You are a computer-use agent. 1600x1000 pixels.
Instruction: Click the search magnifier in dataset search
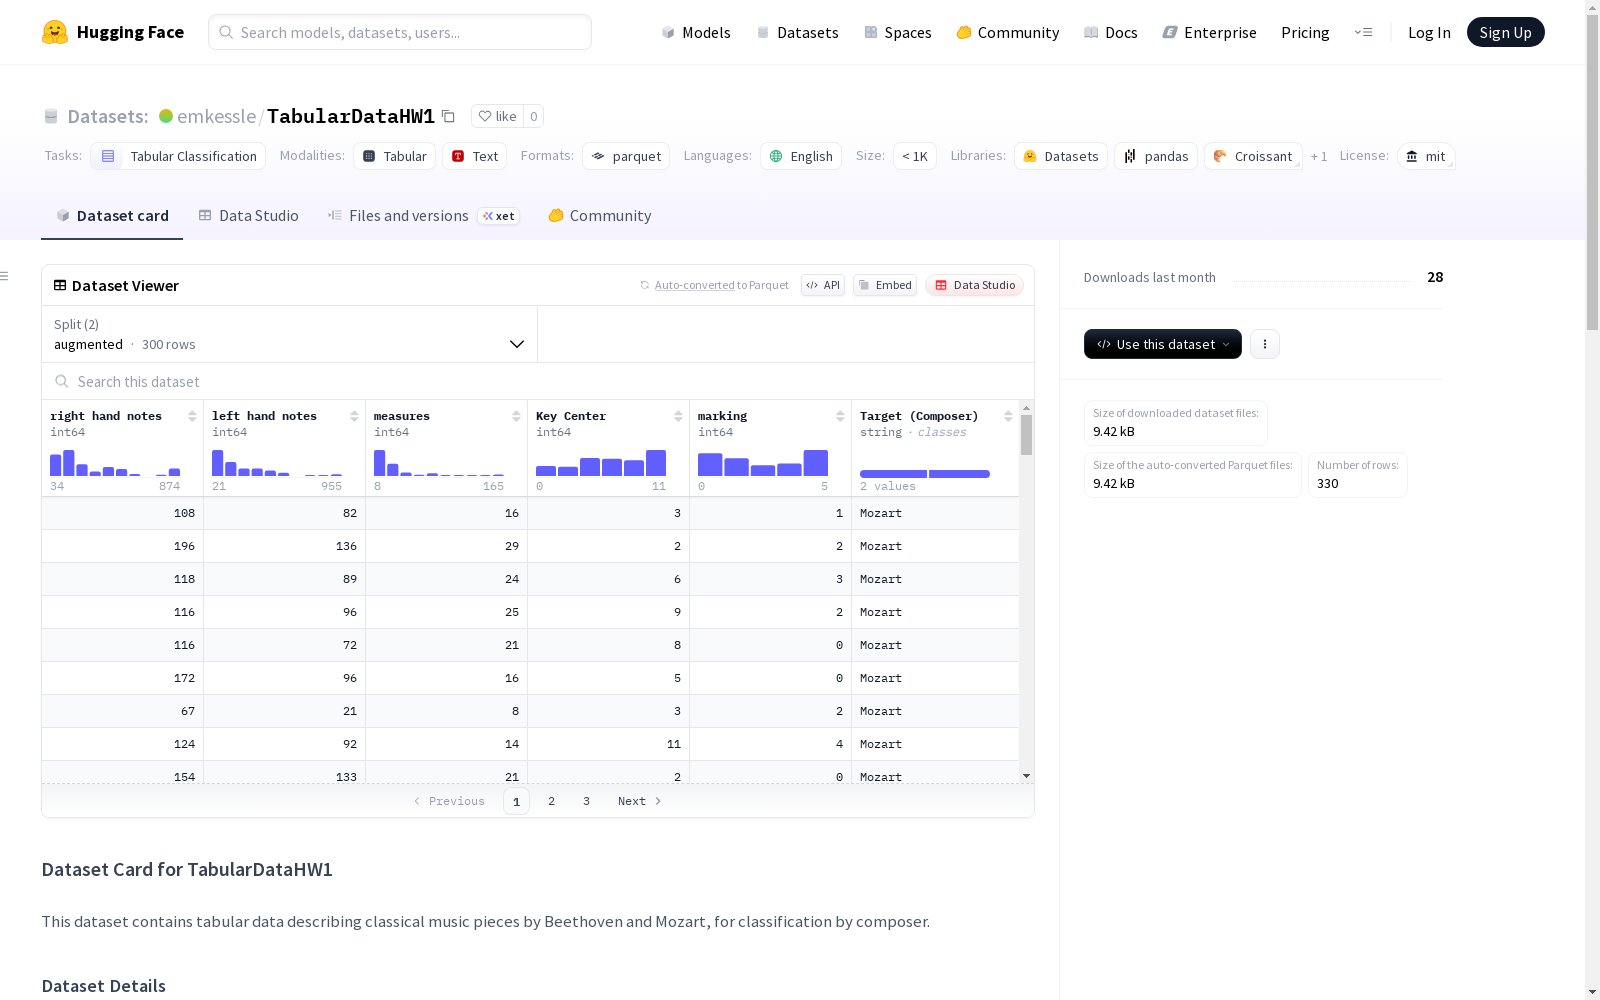pos(62,381)
